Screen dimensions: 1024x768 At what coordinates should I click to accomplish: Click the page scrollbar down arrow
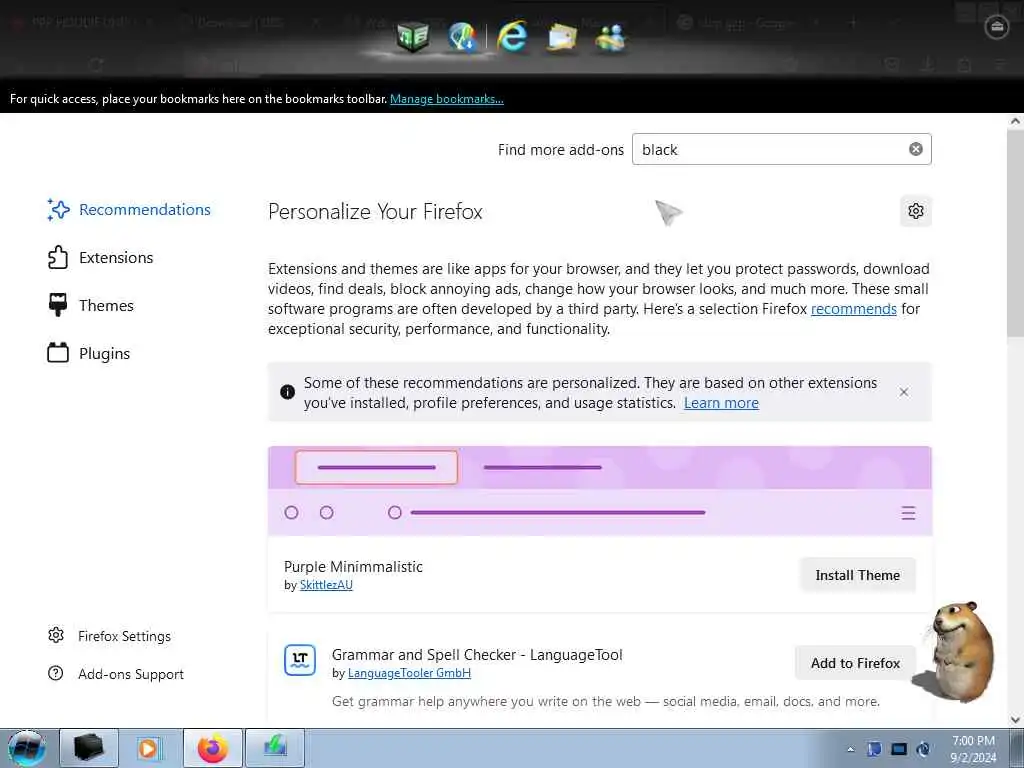(1015, 720)
